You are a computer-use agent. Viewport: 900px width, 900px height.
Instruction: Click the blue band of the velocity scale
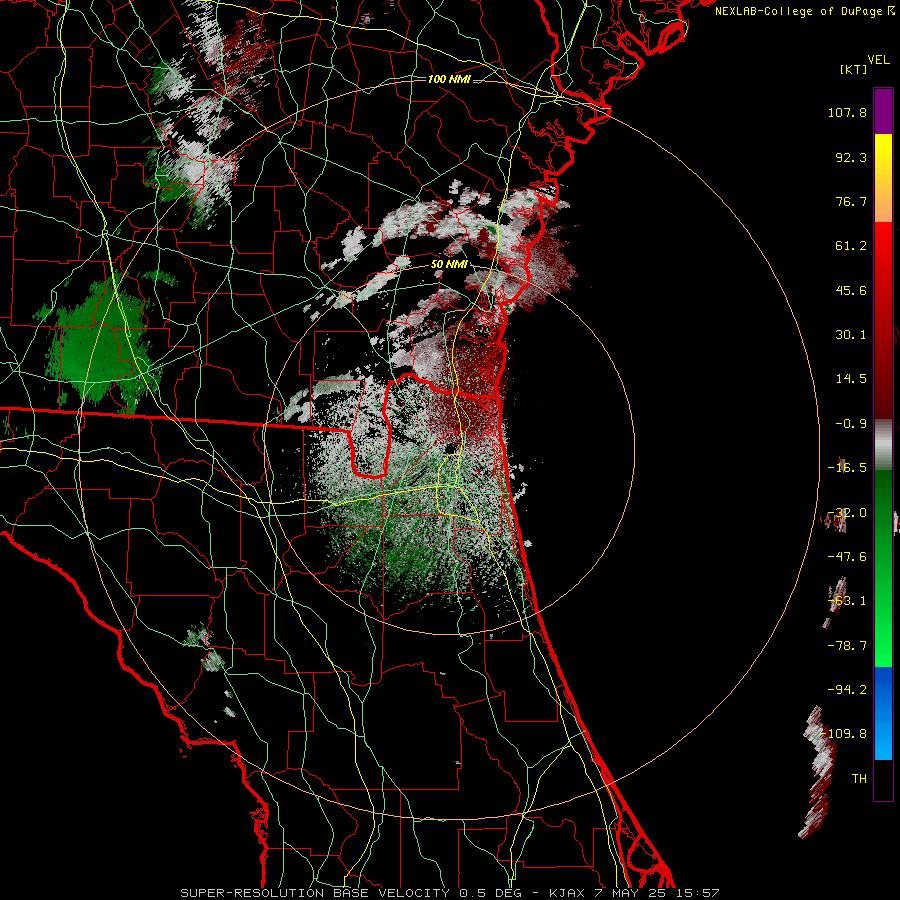(x=883, y=713)
